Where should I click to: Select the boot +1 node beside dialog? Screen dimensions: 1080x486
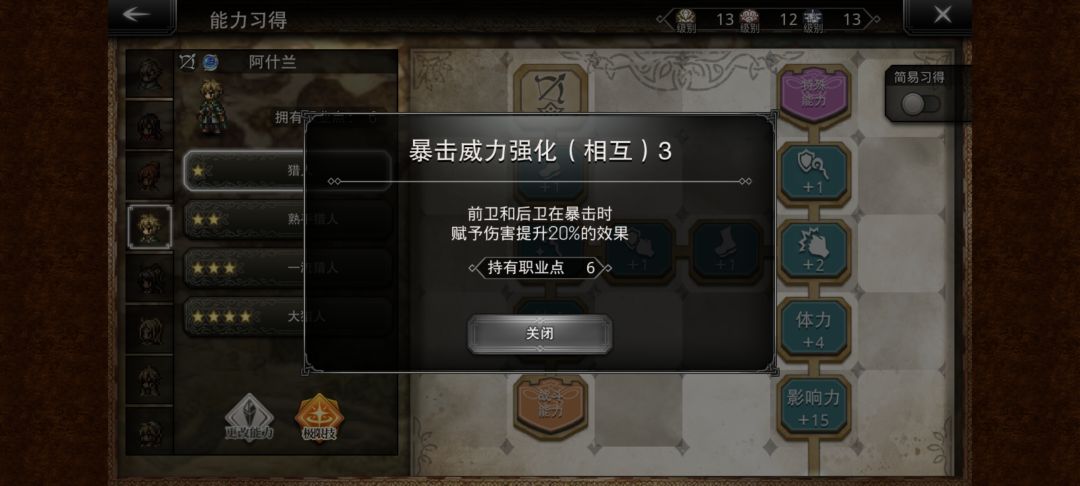point(725,251)
